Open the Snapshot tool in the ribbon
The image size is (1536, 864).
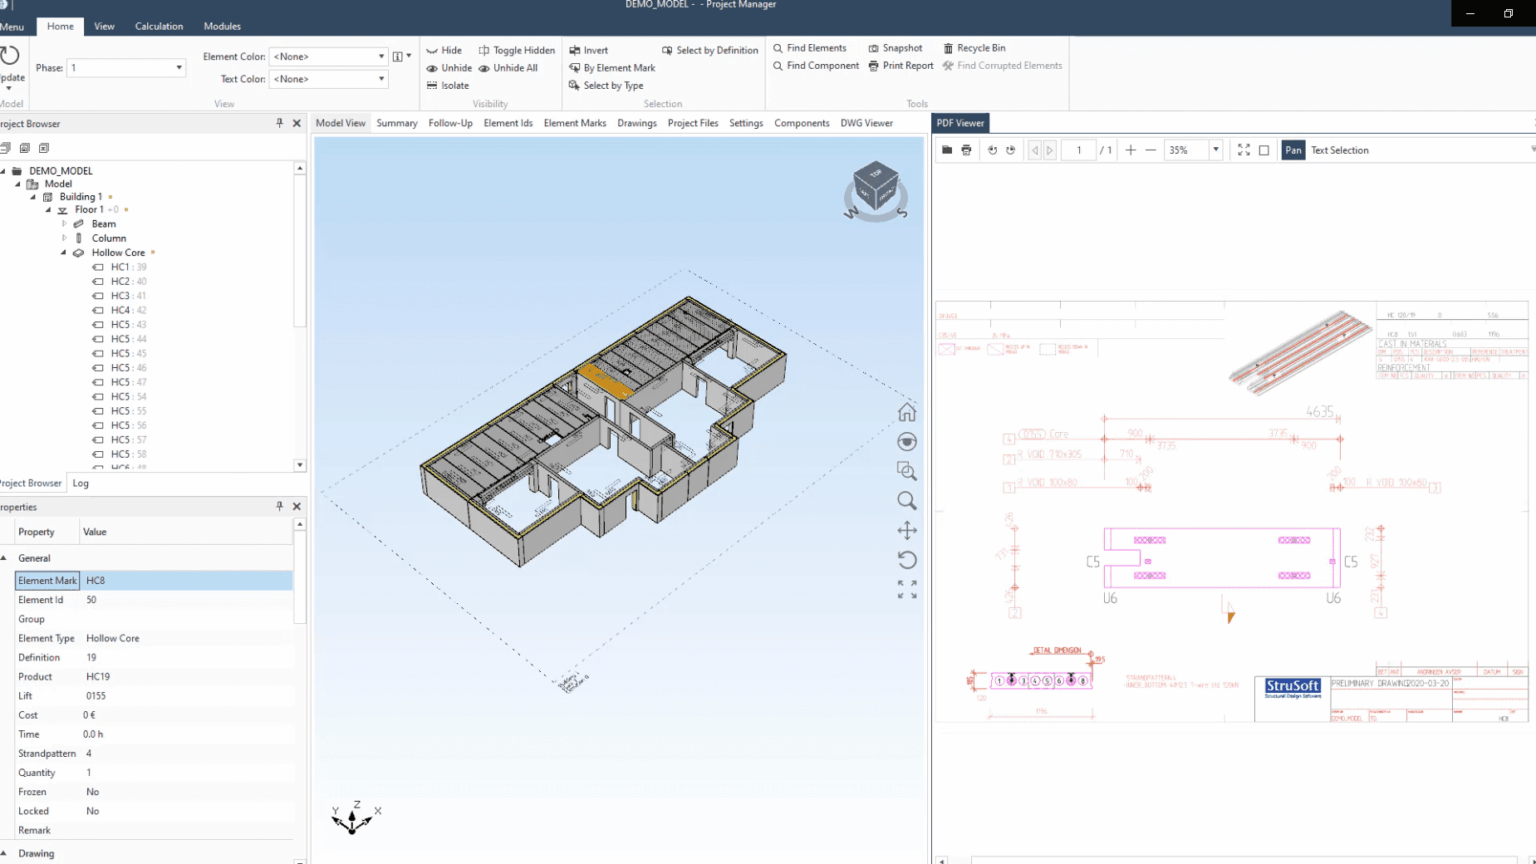pyautogui.click(x=896, y=47)
